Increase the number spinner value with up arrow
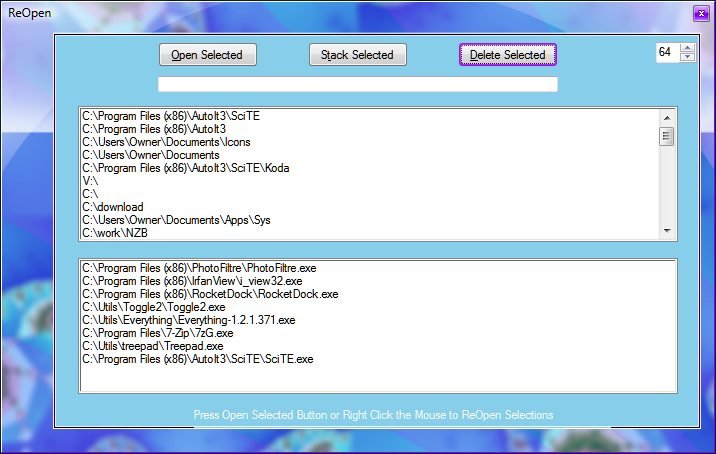Viewport: 716px width, 454px height. pyautogui.click(x=687, y=48)
